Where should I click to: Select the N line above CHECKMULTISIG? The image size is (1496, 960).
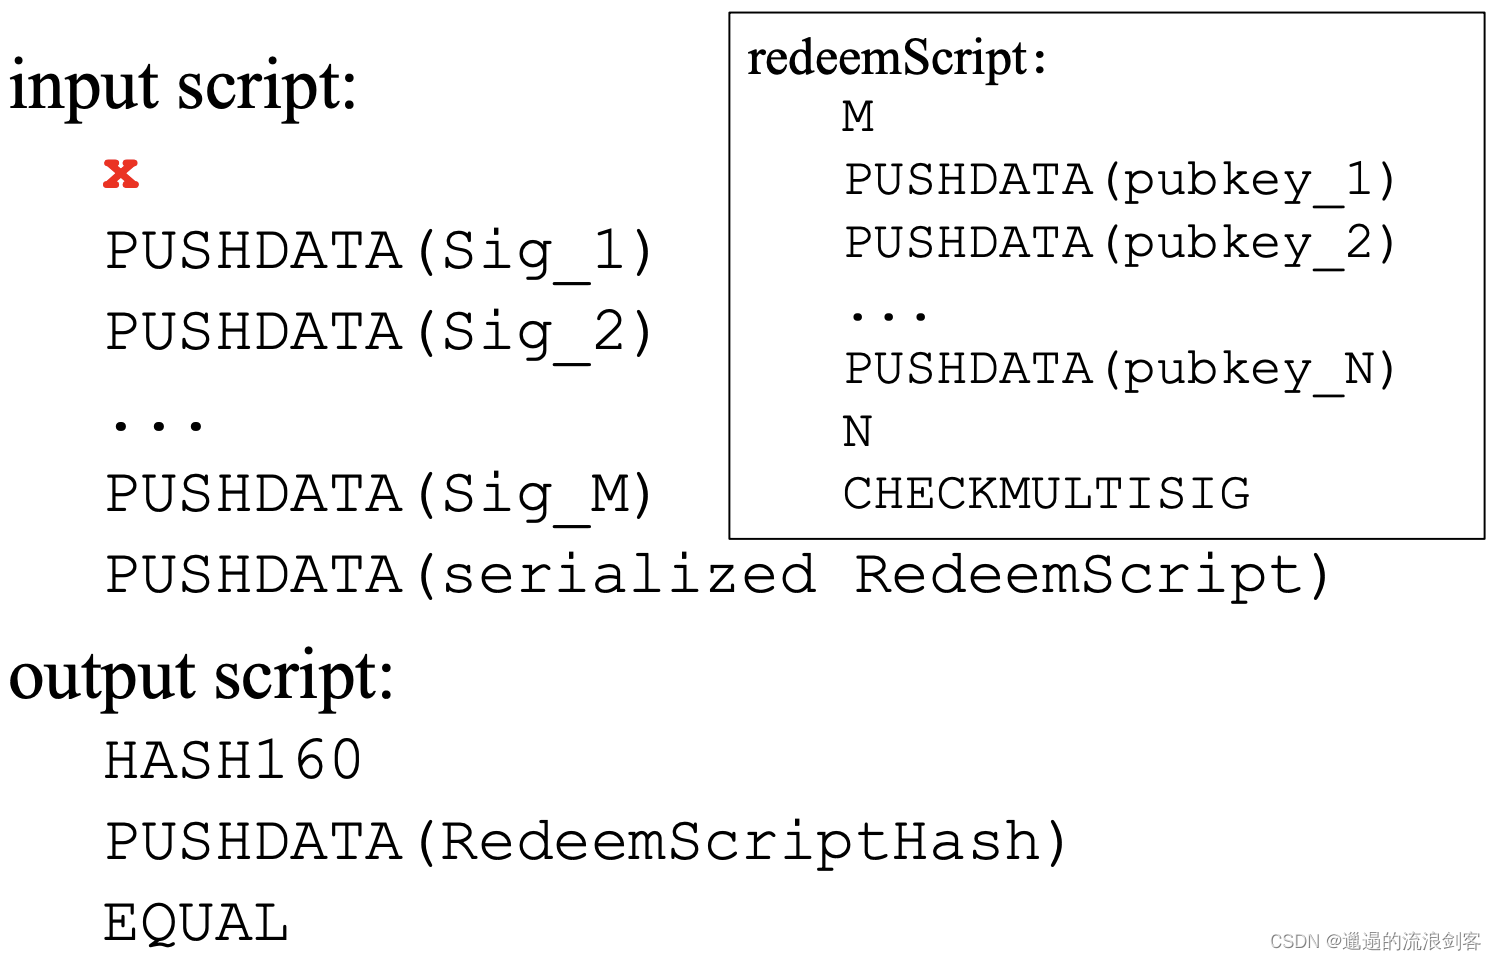point(858,432)
